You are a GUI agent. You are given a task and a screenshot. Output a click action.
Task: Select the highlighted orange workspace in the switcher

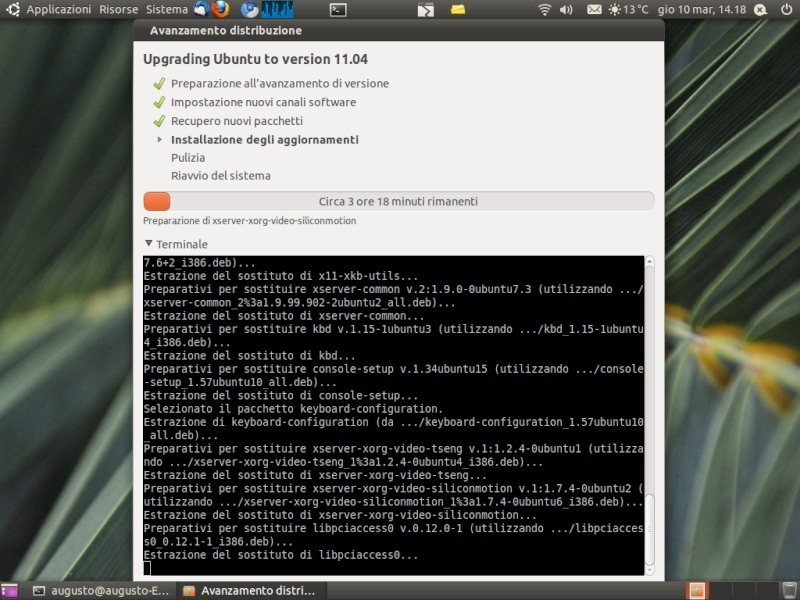pos(697,591)
